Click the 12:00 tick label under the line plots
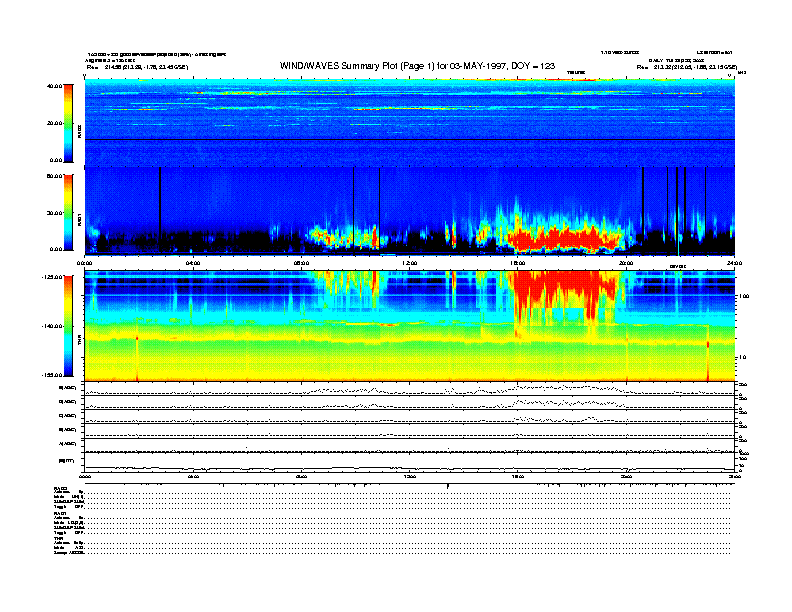The width and height of the screenshot is (792, 612). [x=410, y=476]
